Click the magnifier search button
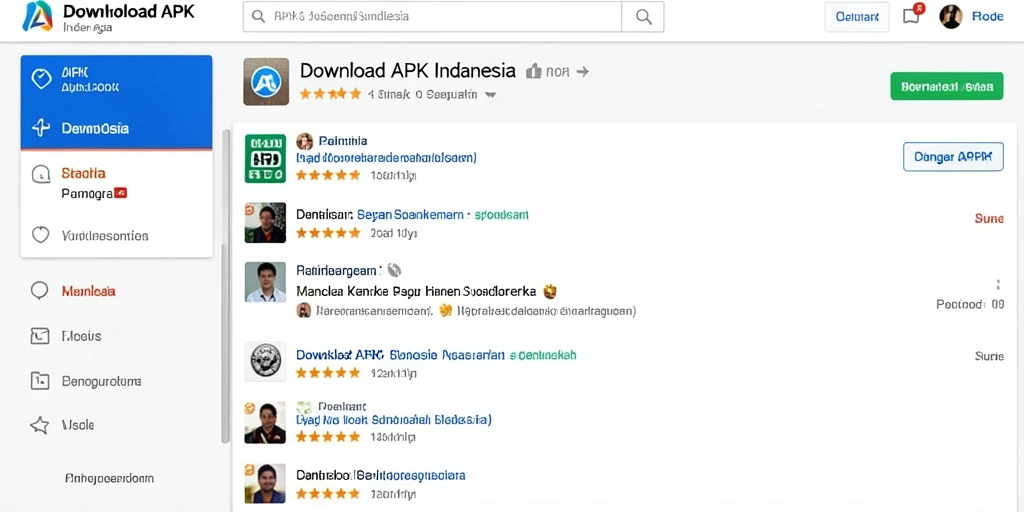1024x512 pixels. pos(643,17)
